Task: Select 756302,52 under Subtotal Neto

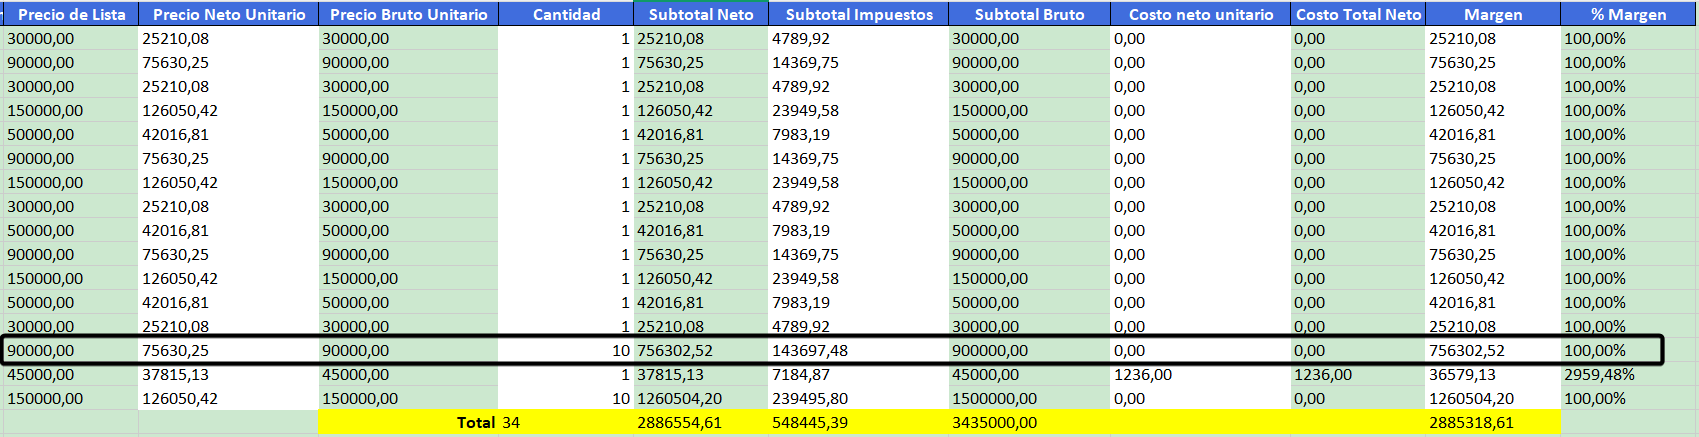Action: coord(701,351)
